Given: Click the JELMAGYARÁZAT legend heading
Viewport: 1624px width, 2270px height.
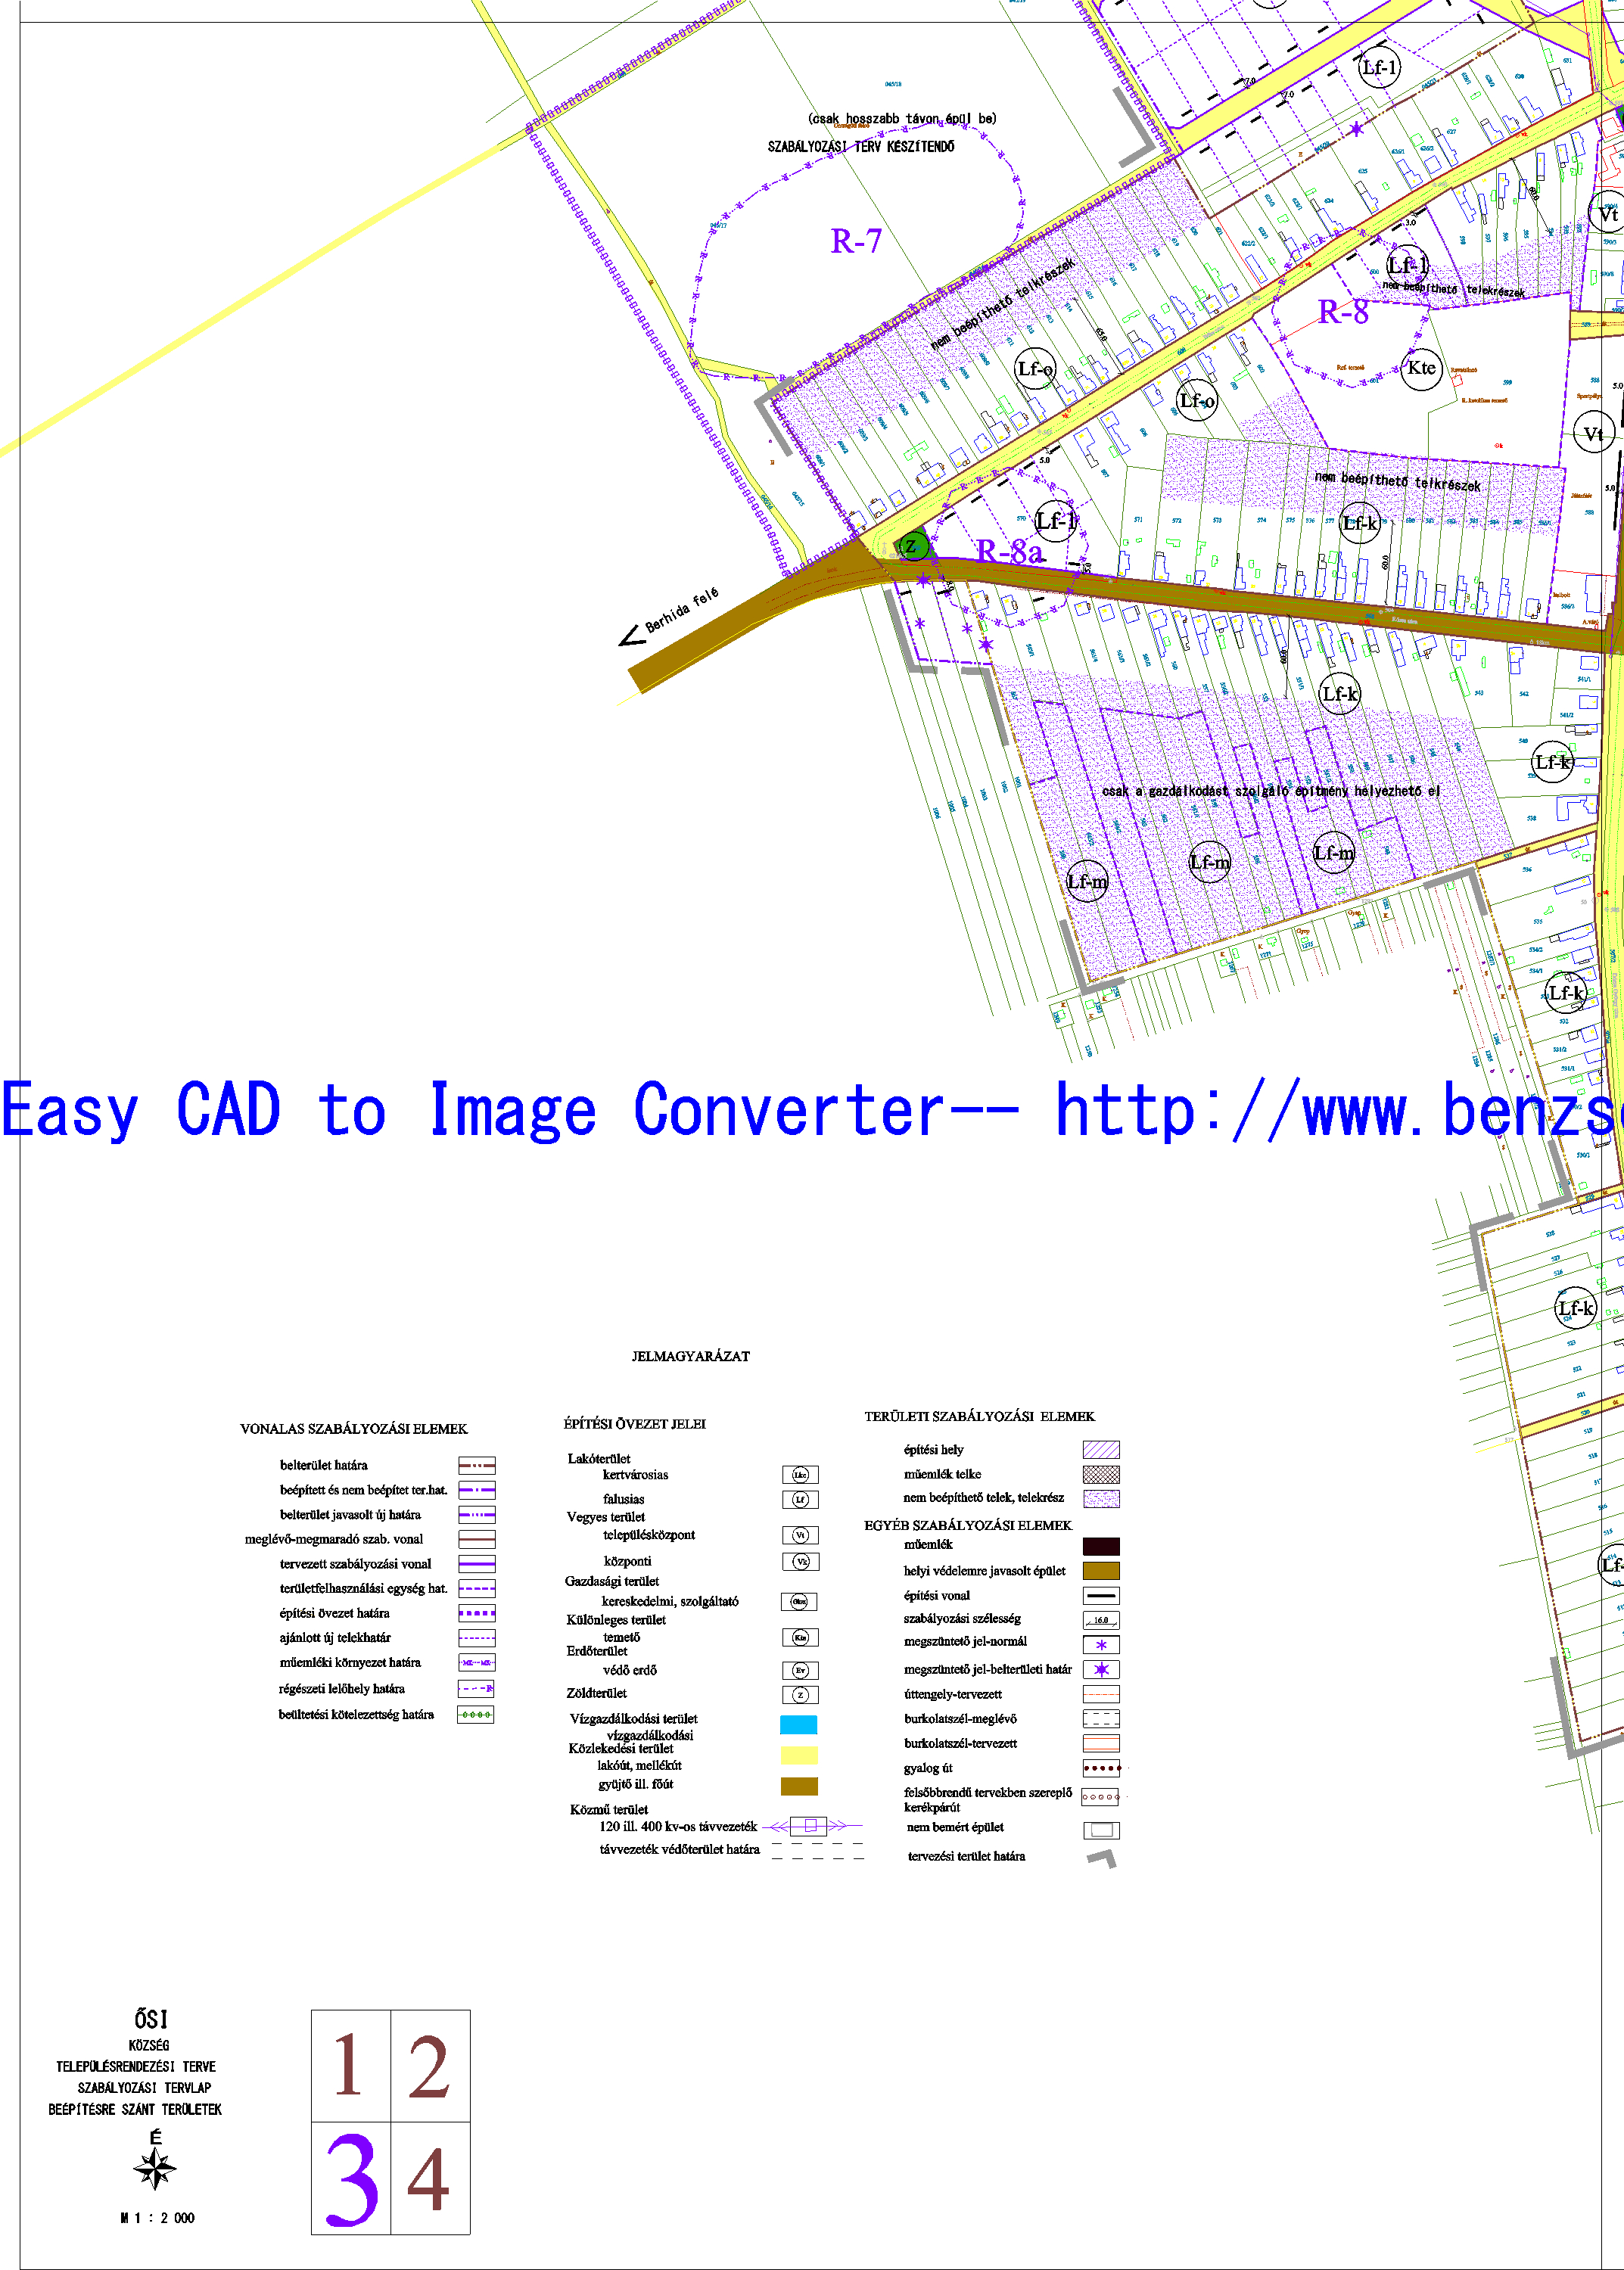Looking at the screenshot, I should tap(690, 1356).
